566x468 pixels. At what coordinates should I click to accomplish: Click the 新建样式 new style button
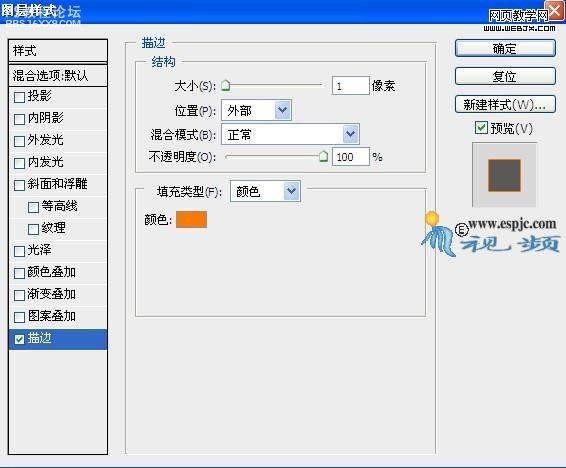coord(505,105)
